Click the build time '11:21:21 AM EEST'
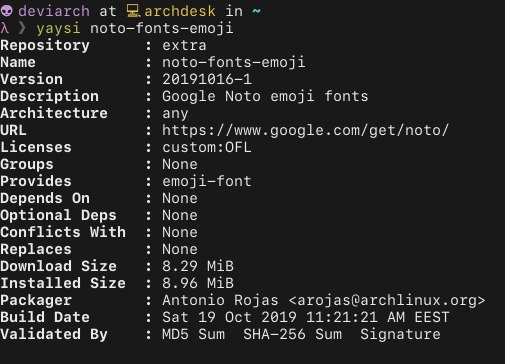The image size is (505, 364). point(378,317)
